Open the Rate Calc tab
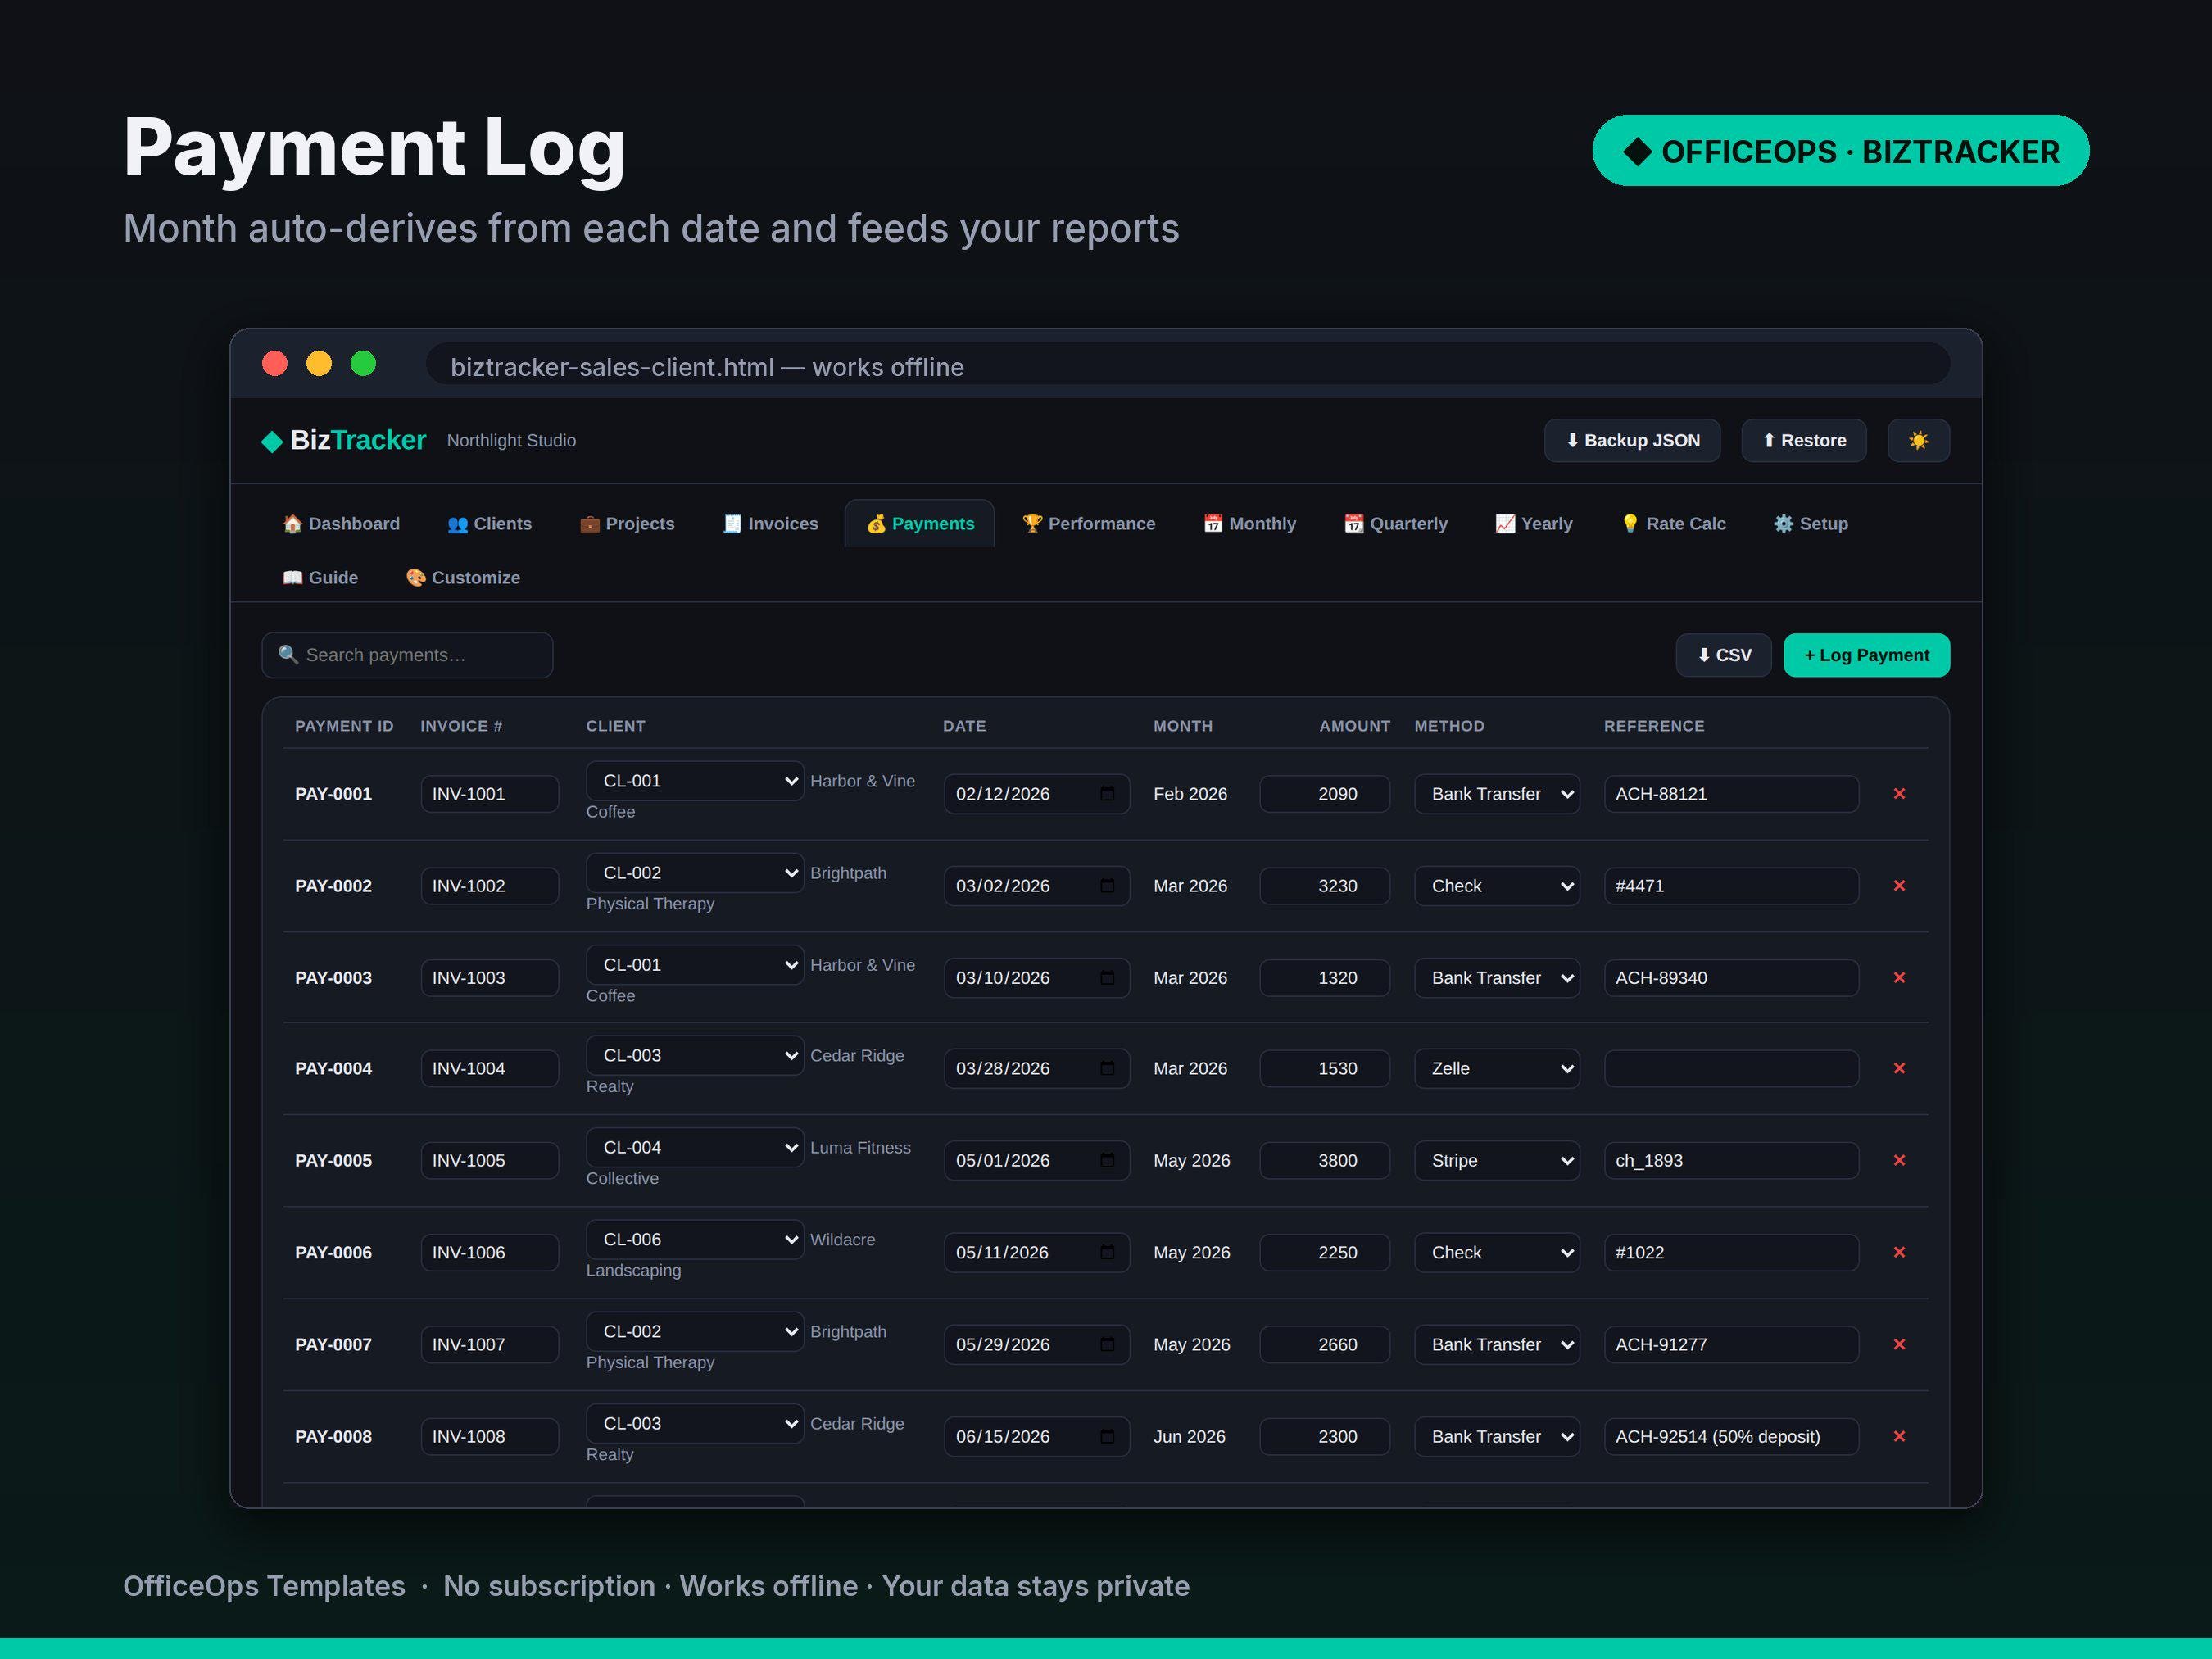Image resolution: width=2212 pixels, height=1659 pixels. point(1673,524)
